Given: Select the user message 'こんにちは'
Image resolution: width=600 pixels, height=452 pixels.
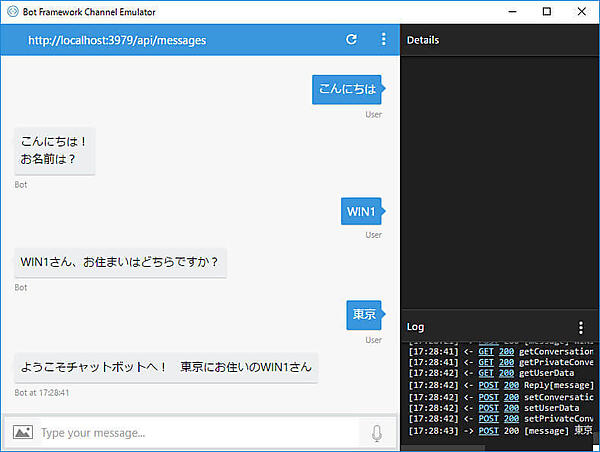Looking at the screenshot, I should 347,89.
